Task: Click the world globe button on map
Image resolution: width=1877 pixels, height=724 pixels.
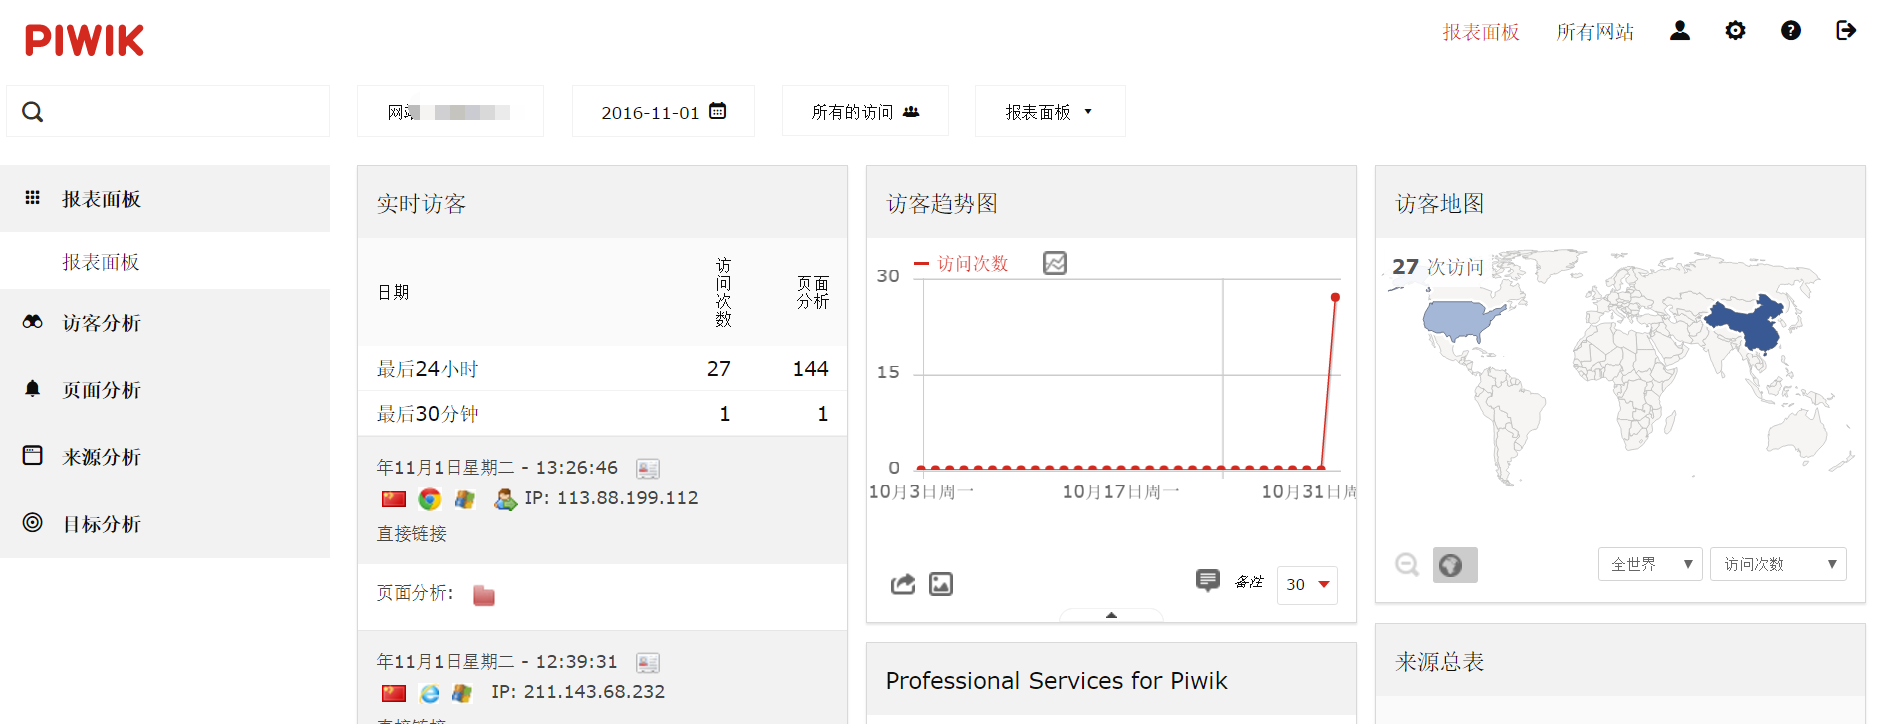Action: (1454, 565)
